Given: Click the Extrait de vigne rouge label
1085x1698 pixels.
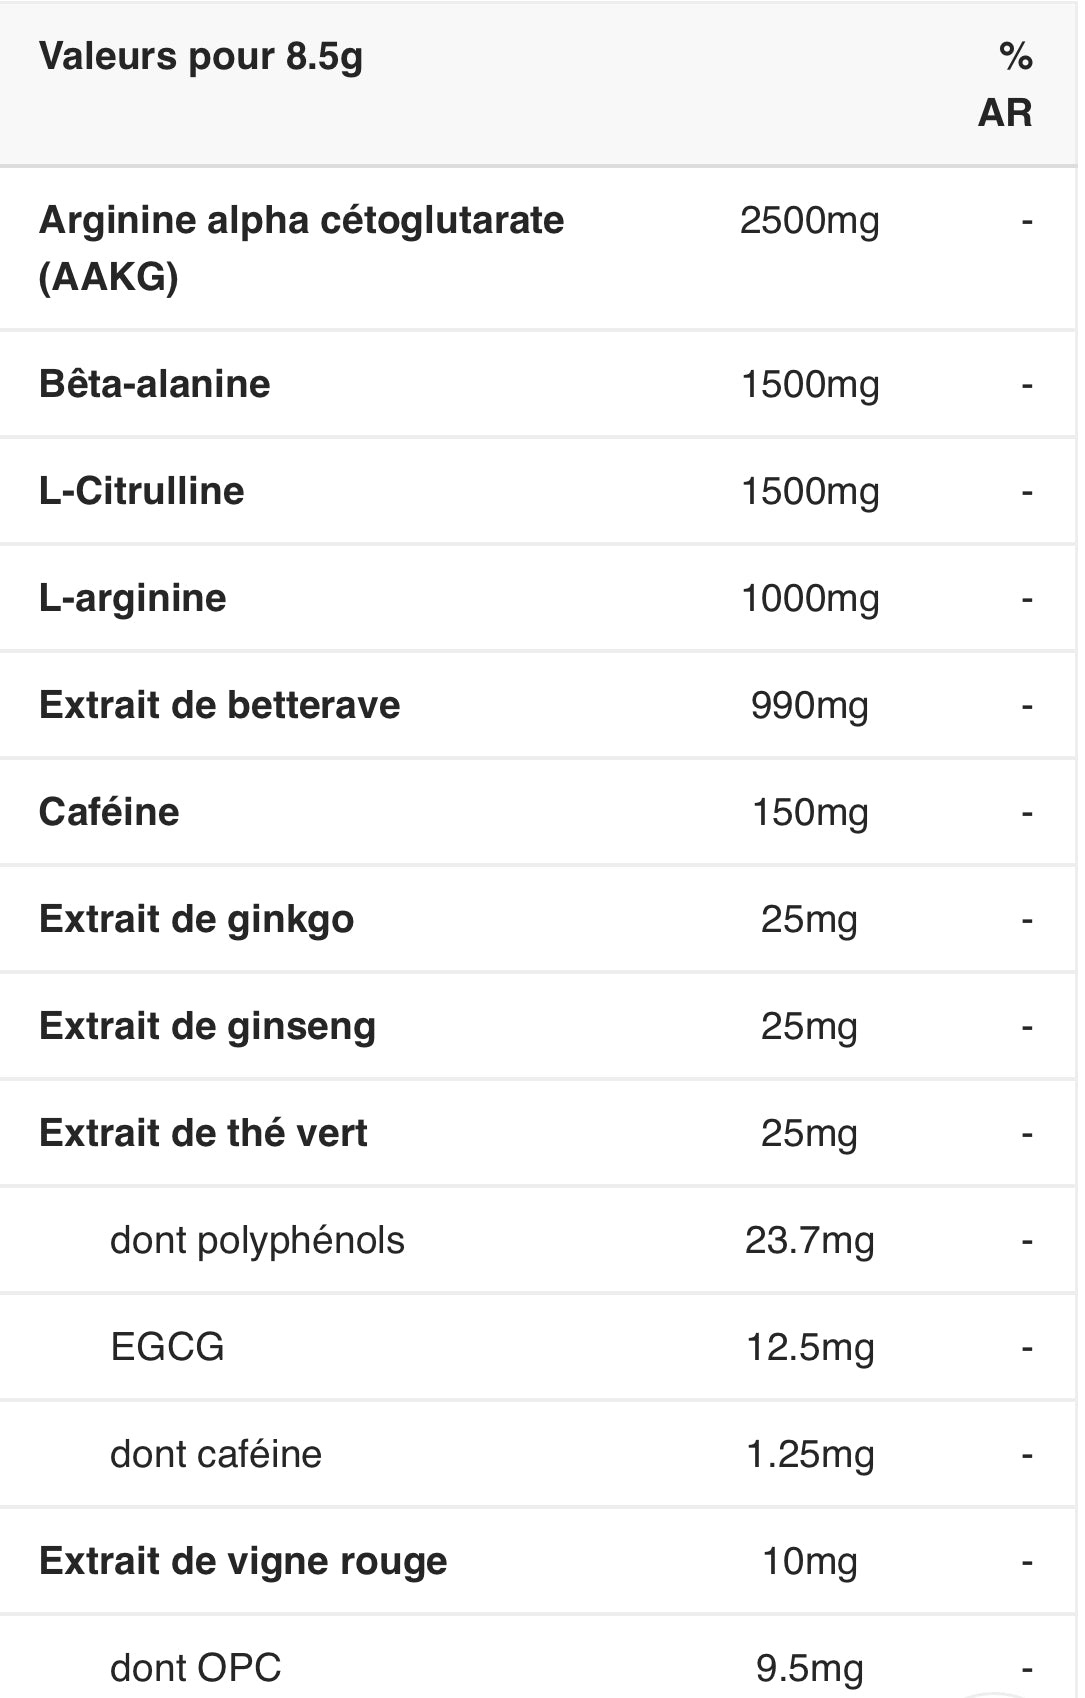Looking at the screenshot, I should (243, 1561).
